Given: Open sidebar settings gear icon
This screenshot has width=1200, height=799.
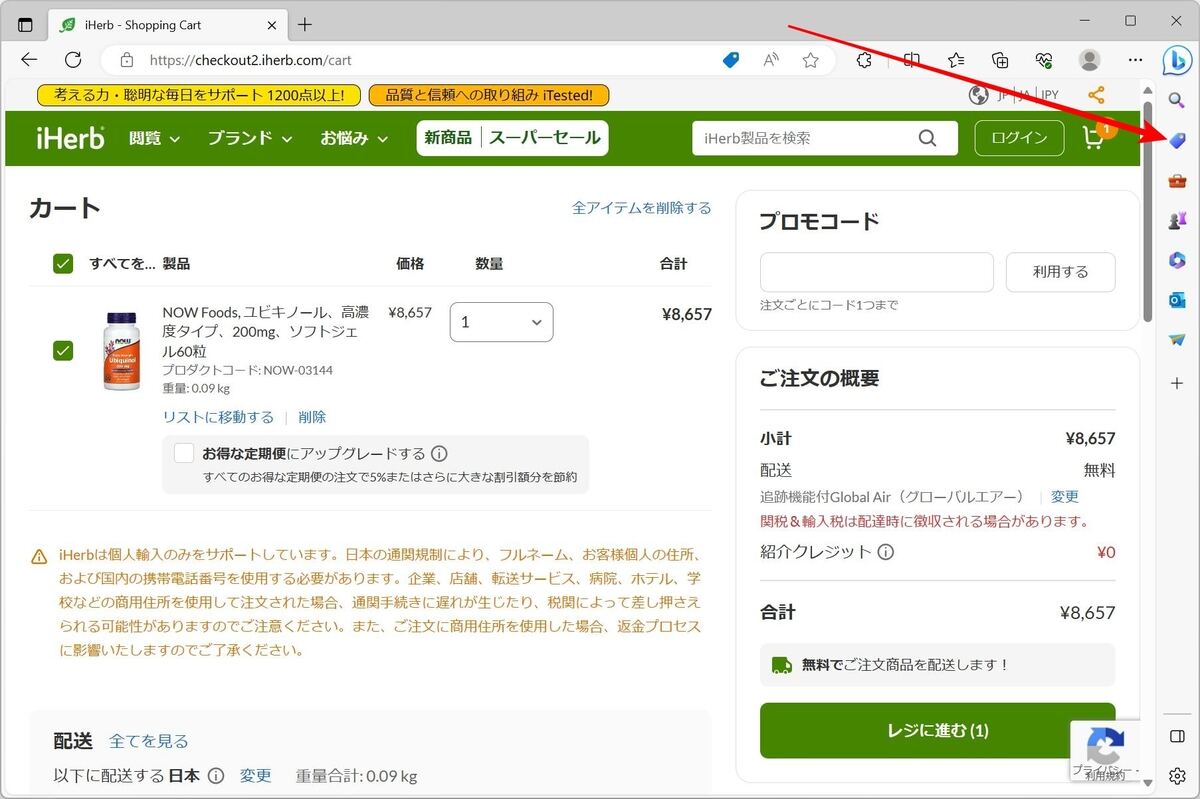Looking at the screenshot, I should [x=1177, y=776].
